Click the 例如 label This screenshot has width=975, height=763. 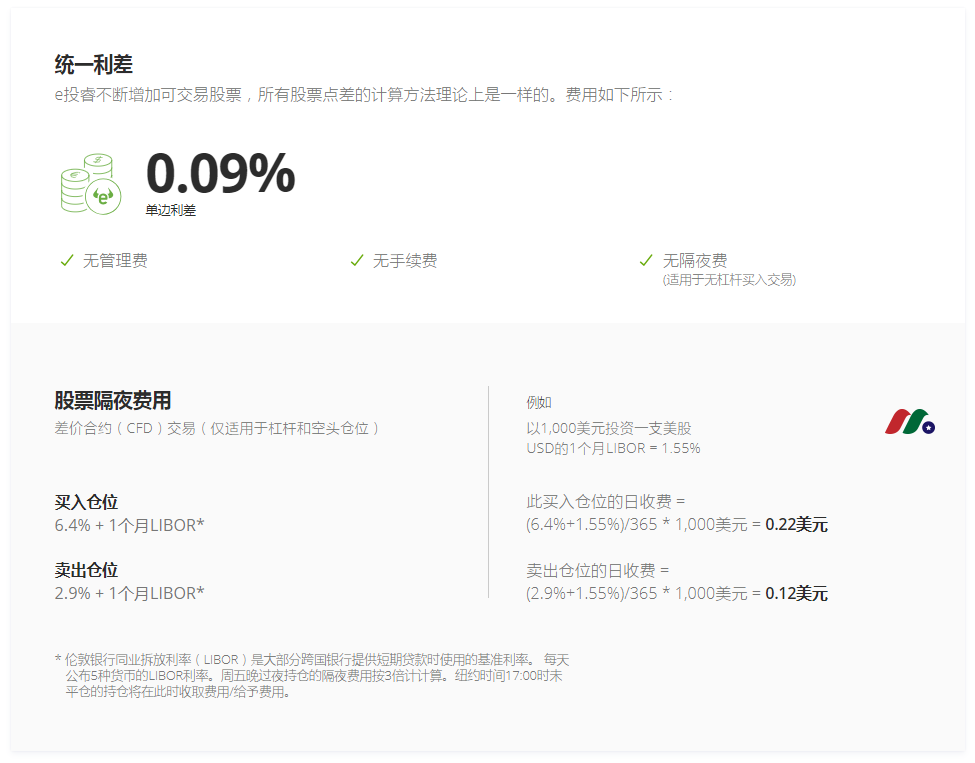pos(538,402)
